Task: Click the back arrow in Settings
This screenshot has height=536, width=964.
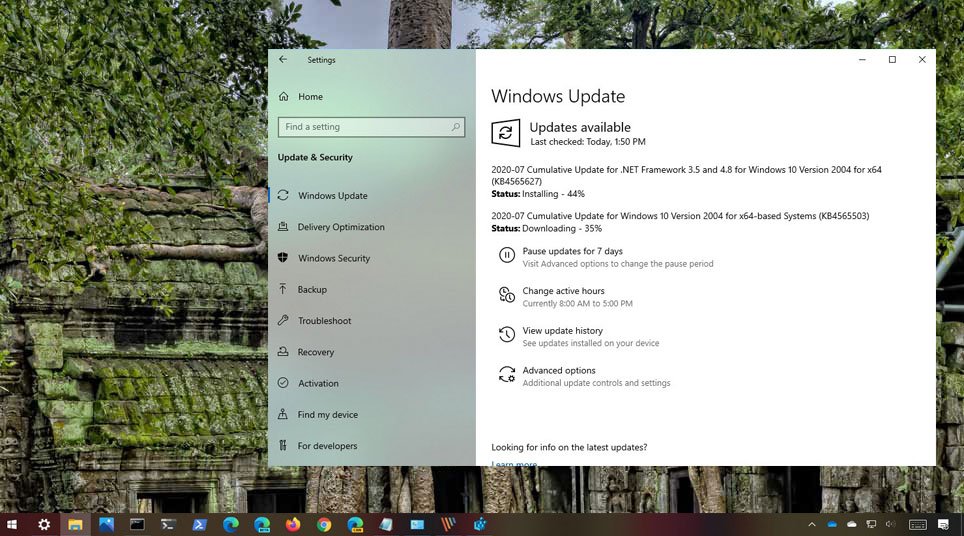Action: coord(283,60)
